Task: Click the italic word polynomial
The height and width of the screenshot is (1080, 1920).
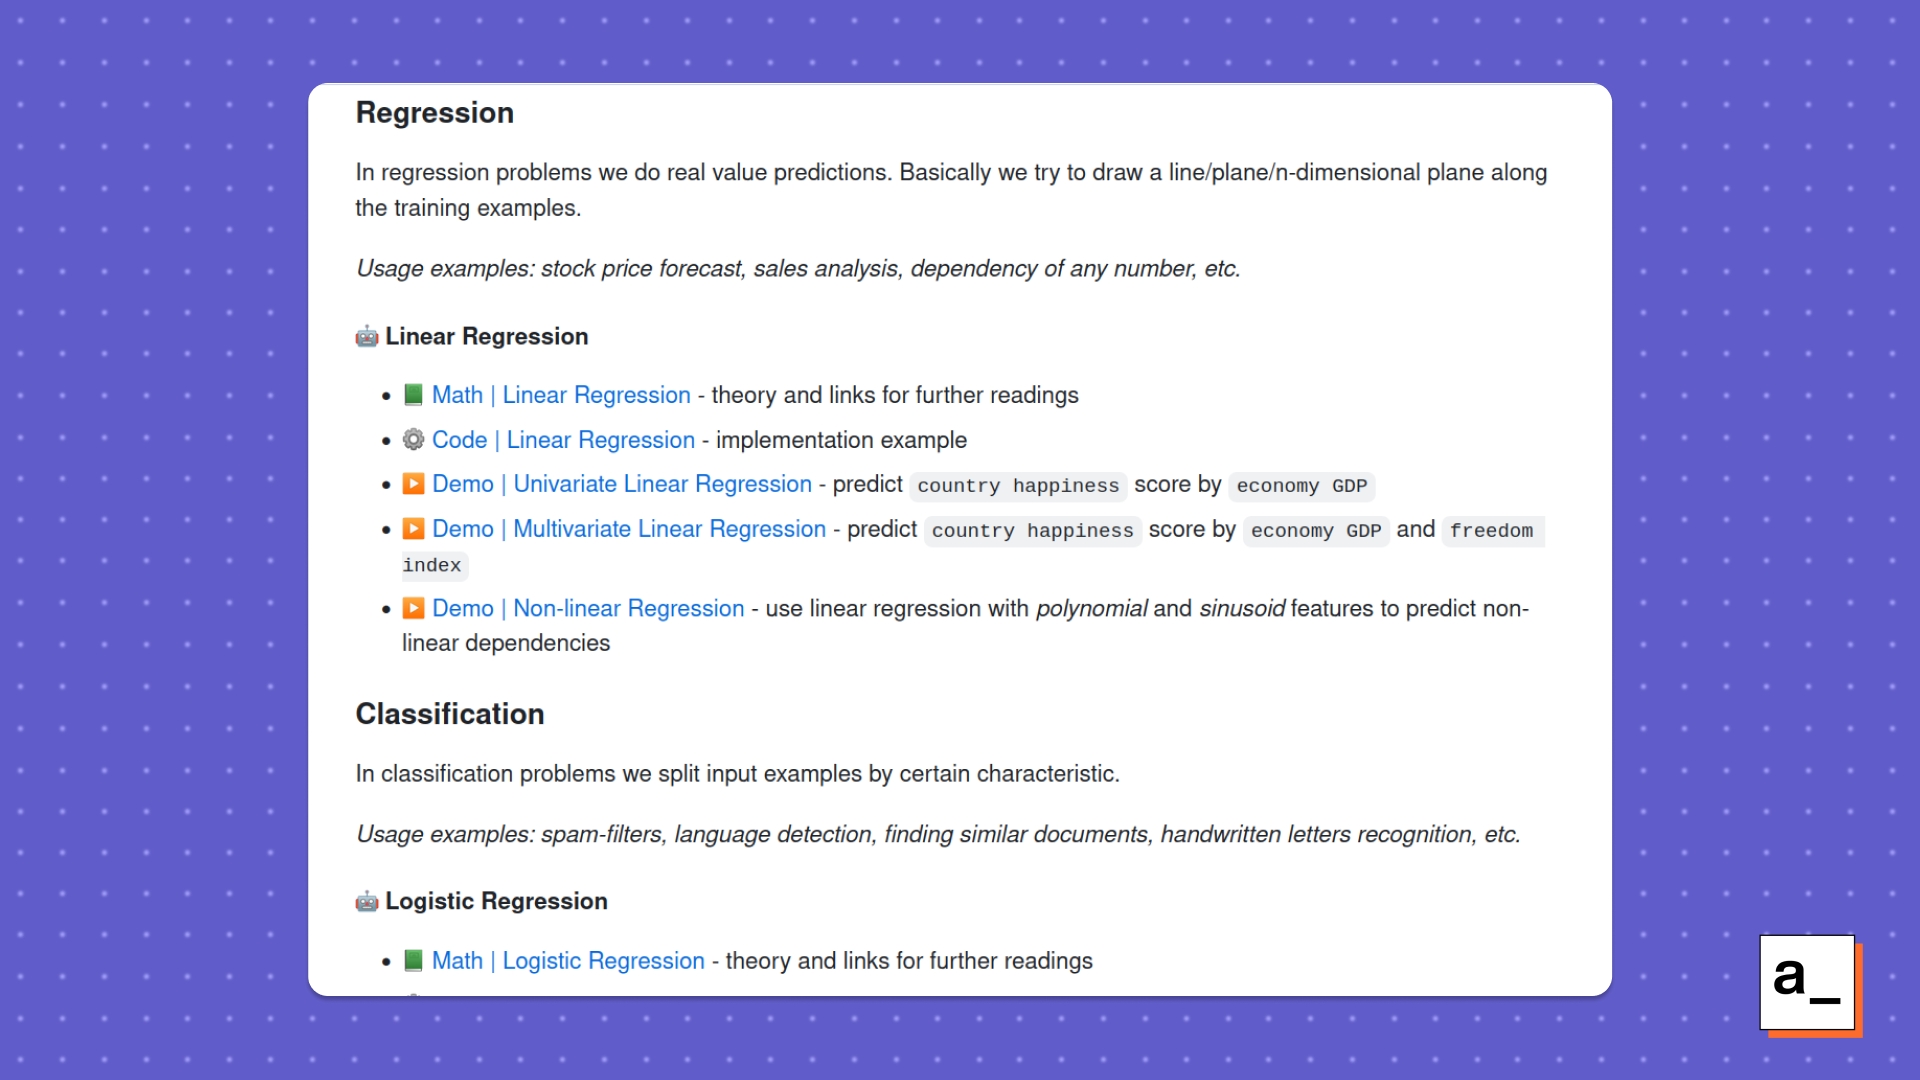Action: pos(1091,609)
